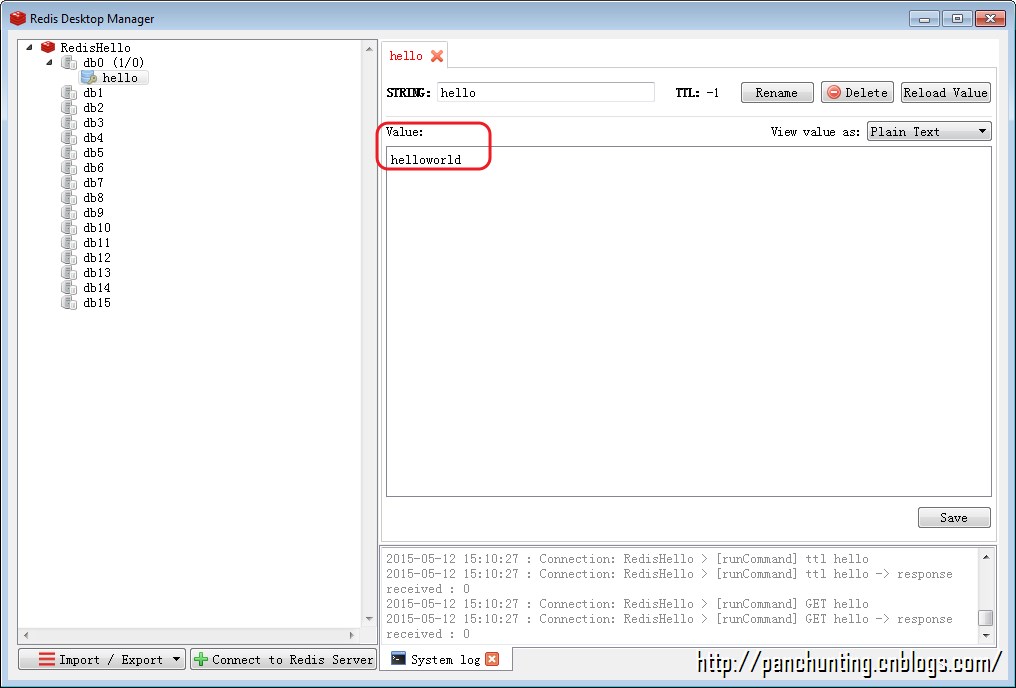The height and width of the screenshot is (688, 1016).
Task: Click the Rename button
Action: coord(777,93)
